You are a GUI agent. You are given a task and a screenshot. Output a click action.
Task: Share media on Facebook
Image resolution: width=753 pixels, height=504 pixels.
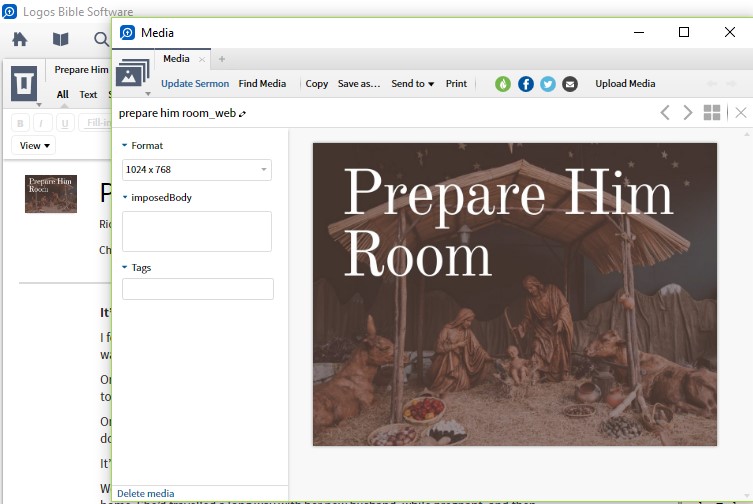coord(526,84)
